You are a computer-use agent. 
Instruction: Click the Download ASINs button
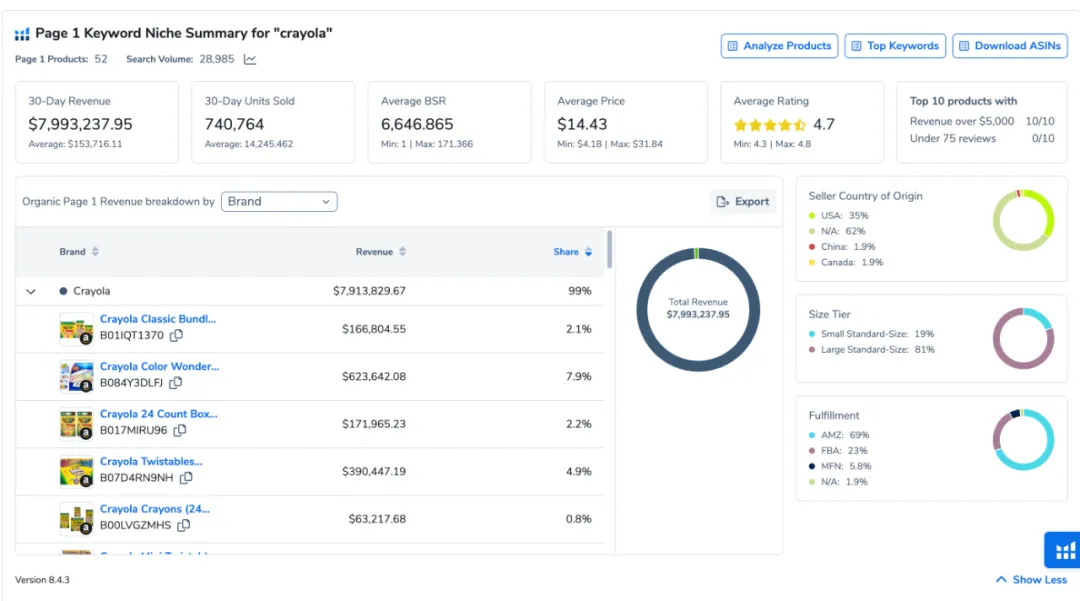tap(1010, 46)
